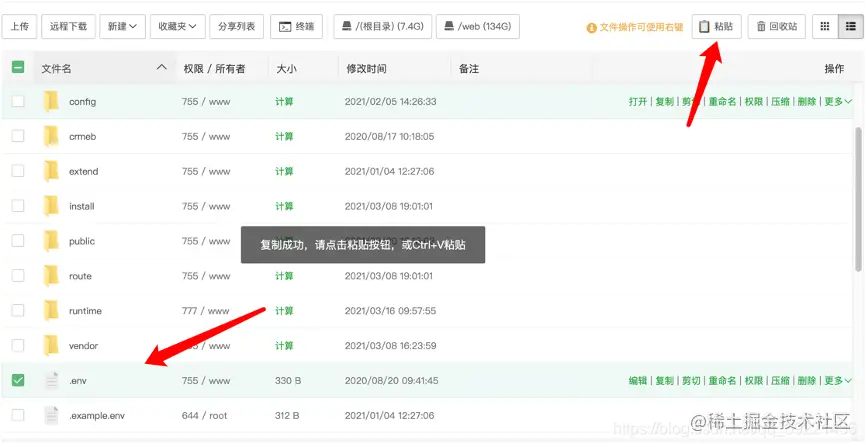The width and height of the screenshot is (866, 447).
Task: Check the install folder checkbox
Action: tap(18, 206)
